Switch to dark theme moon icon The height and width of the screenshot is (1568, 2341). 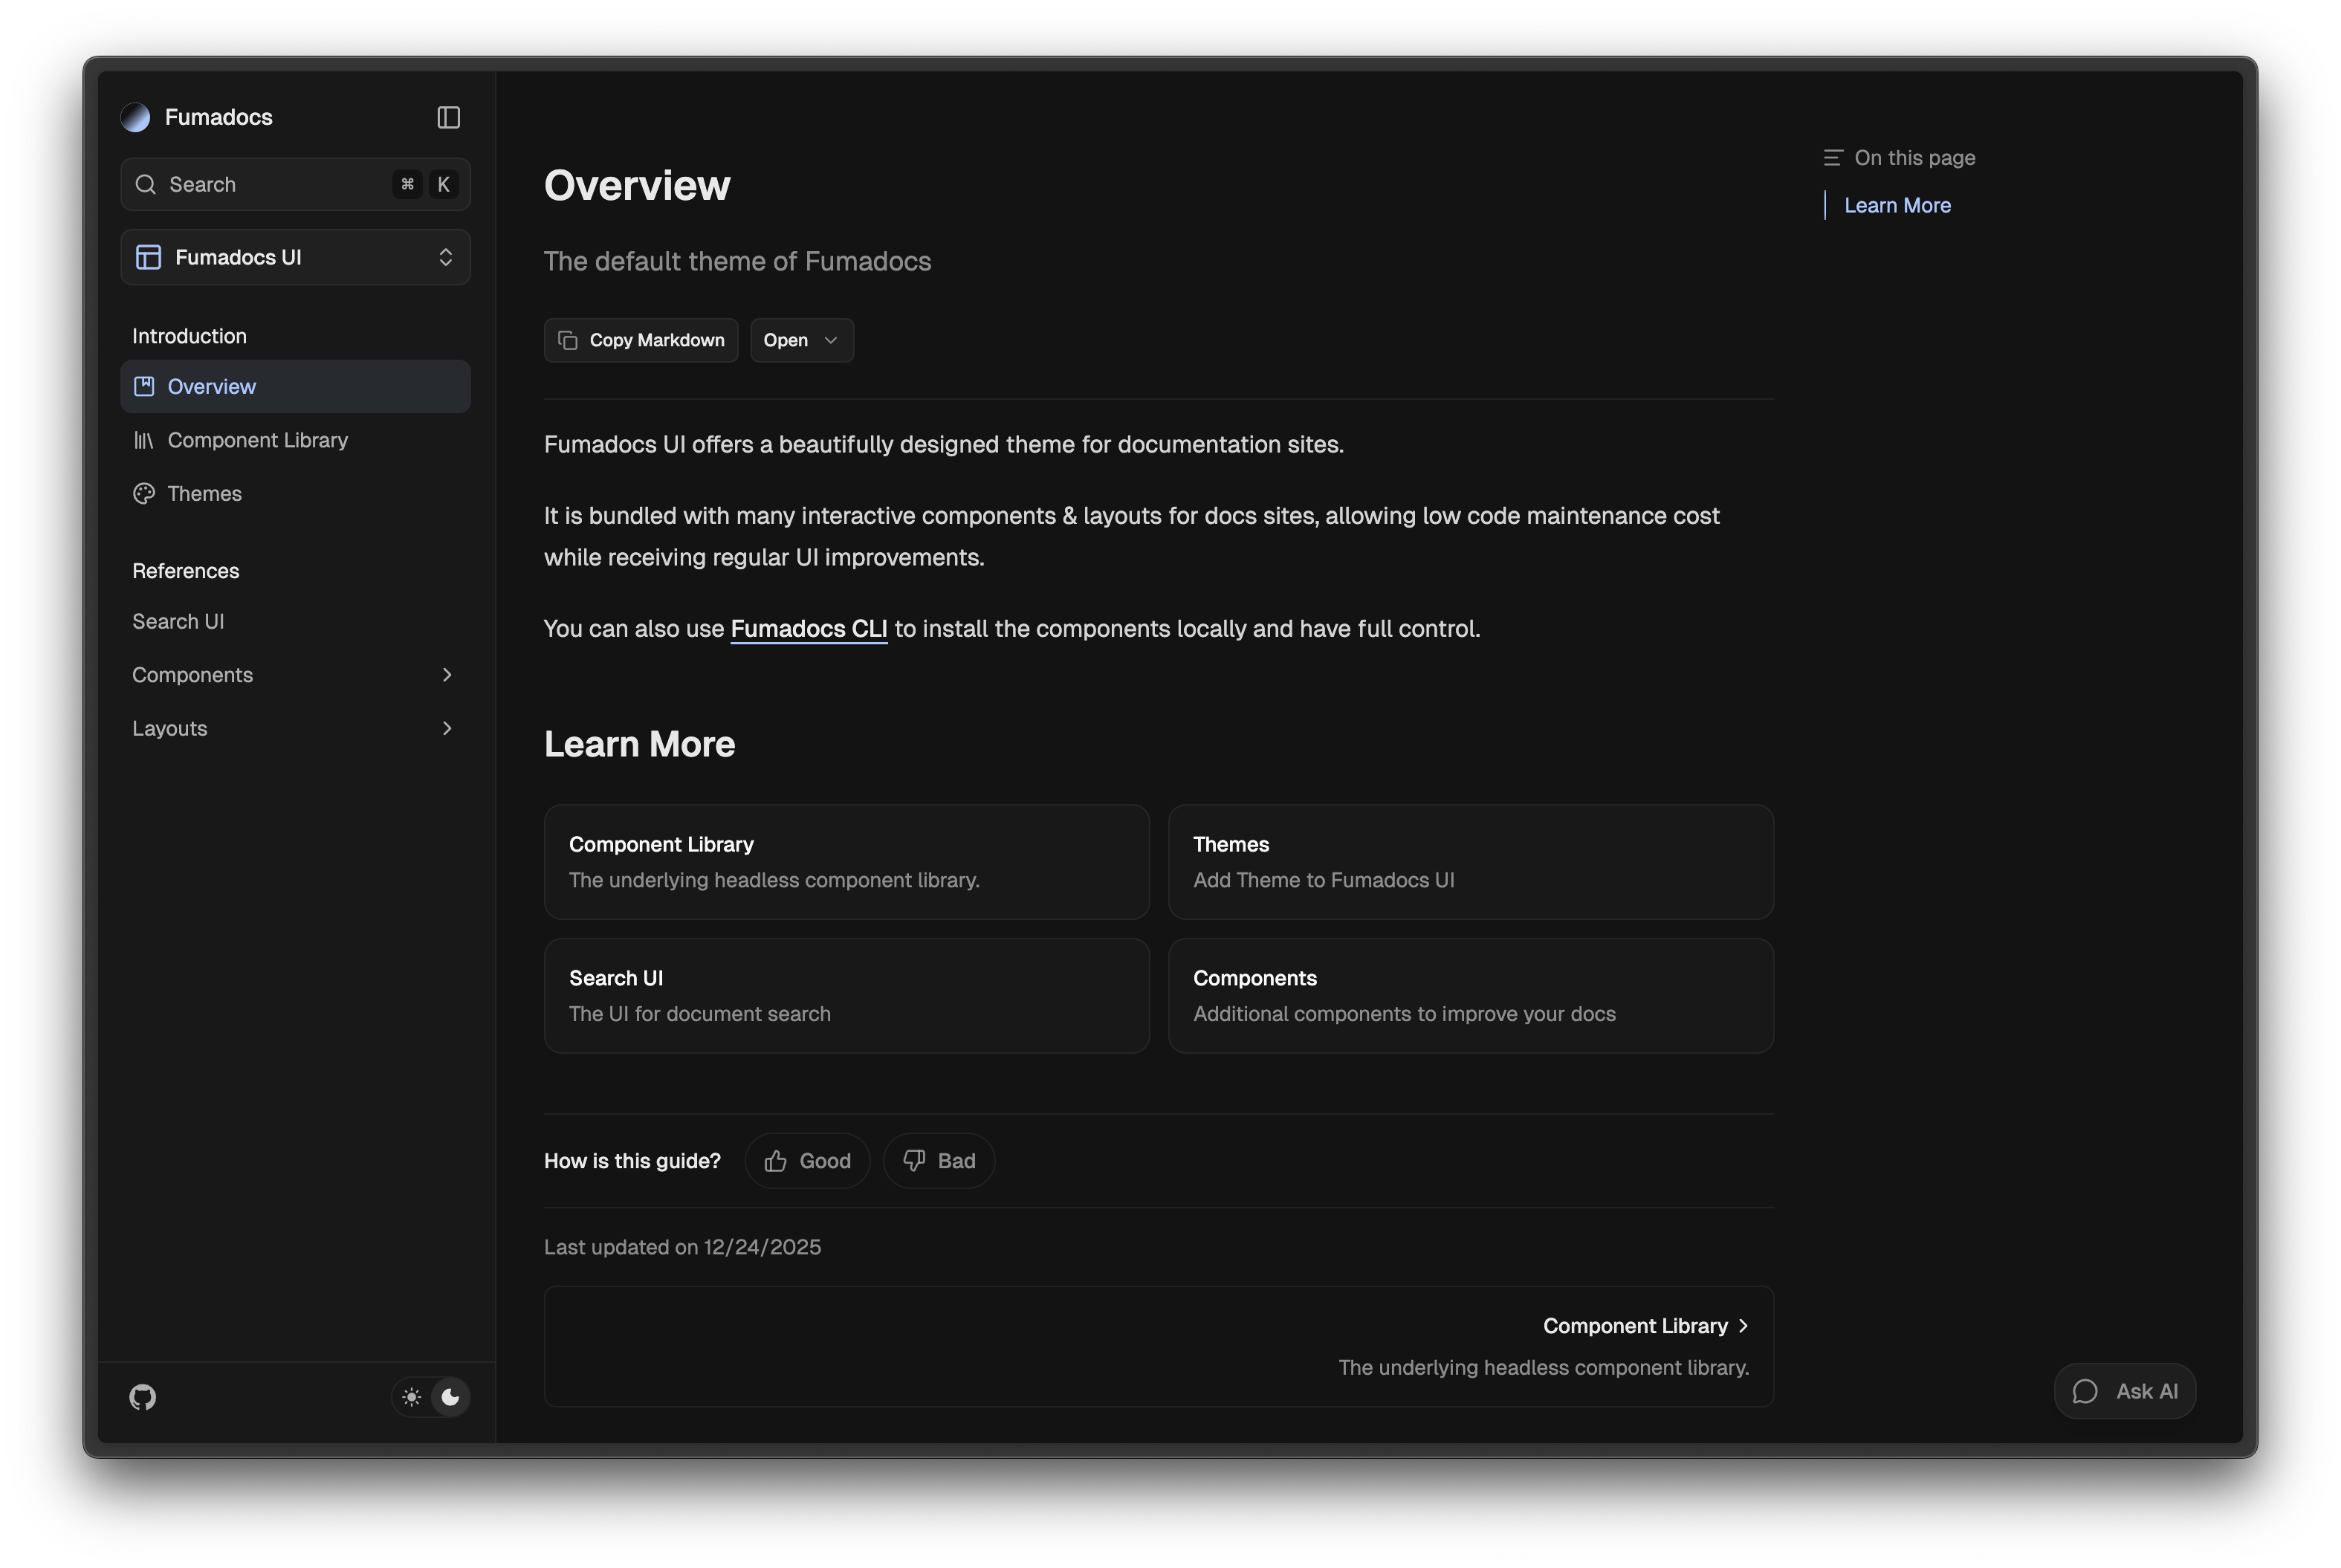click(x=450, y=1396)
